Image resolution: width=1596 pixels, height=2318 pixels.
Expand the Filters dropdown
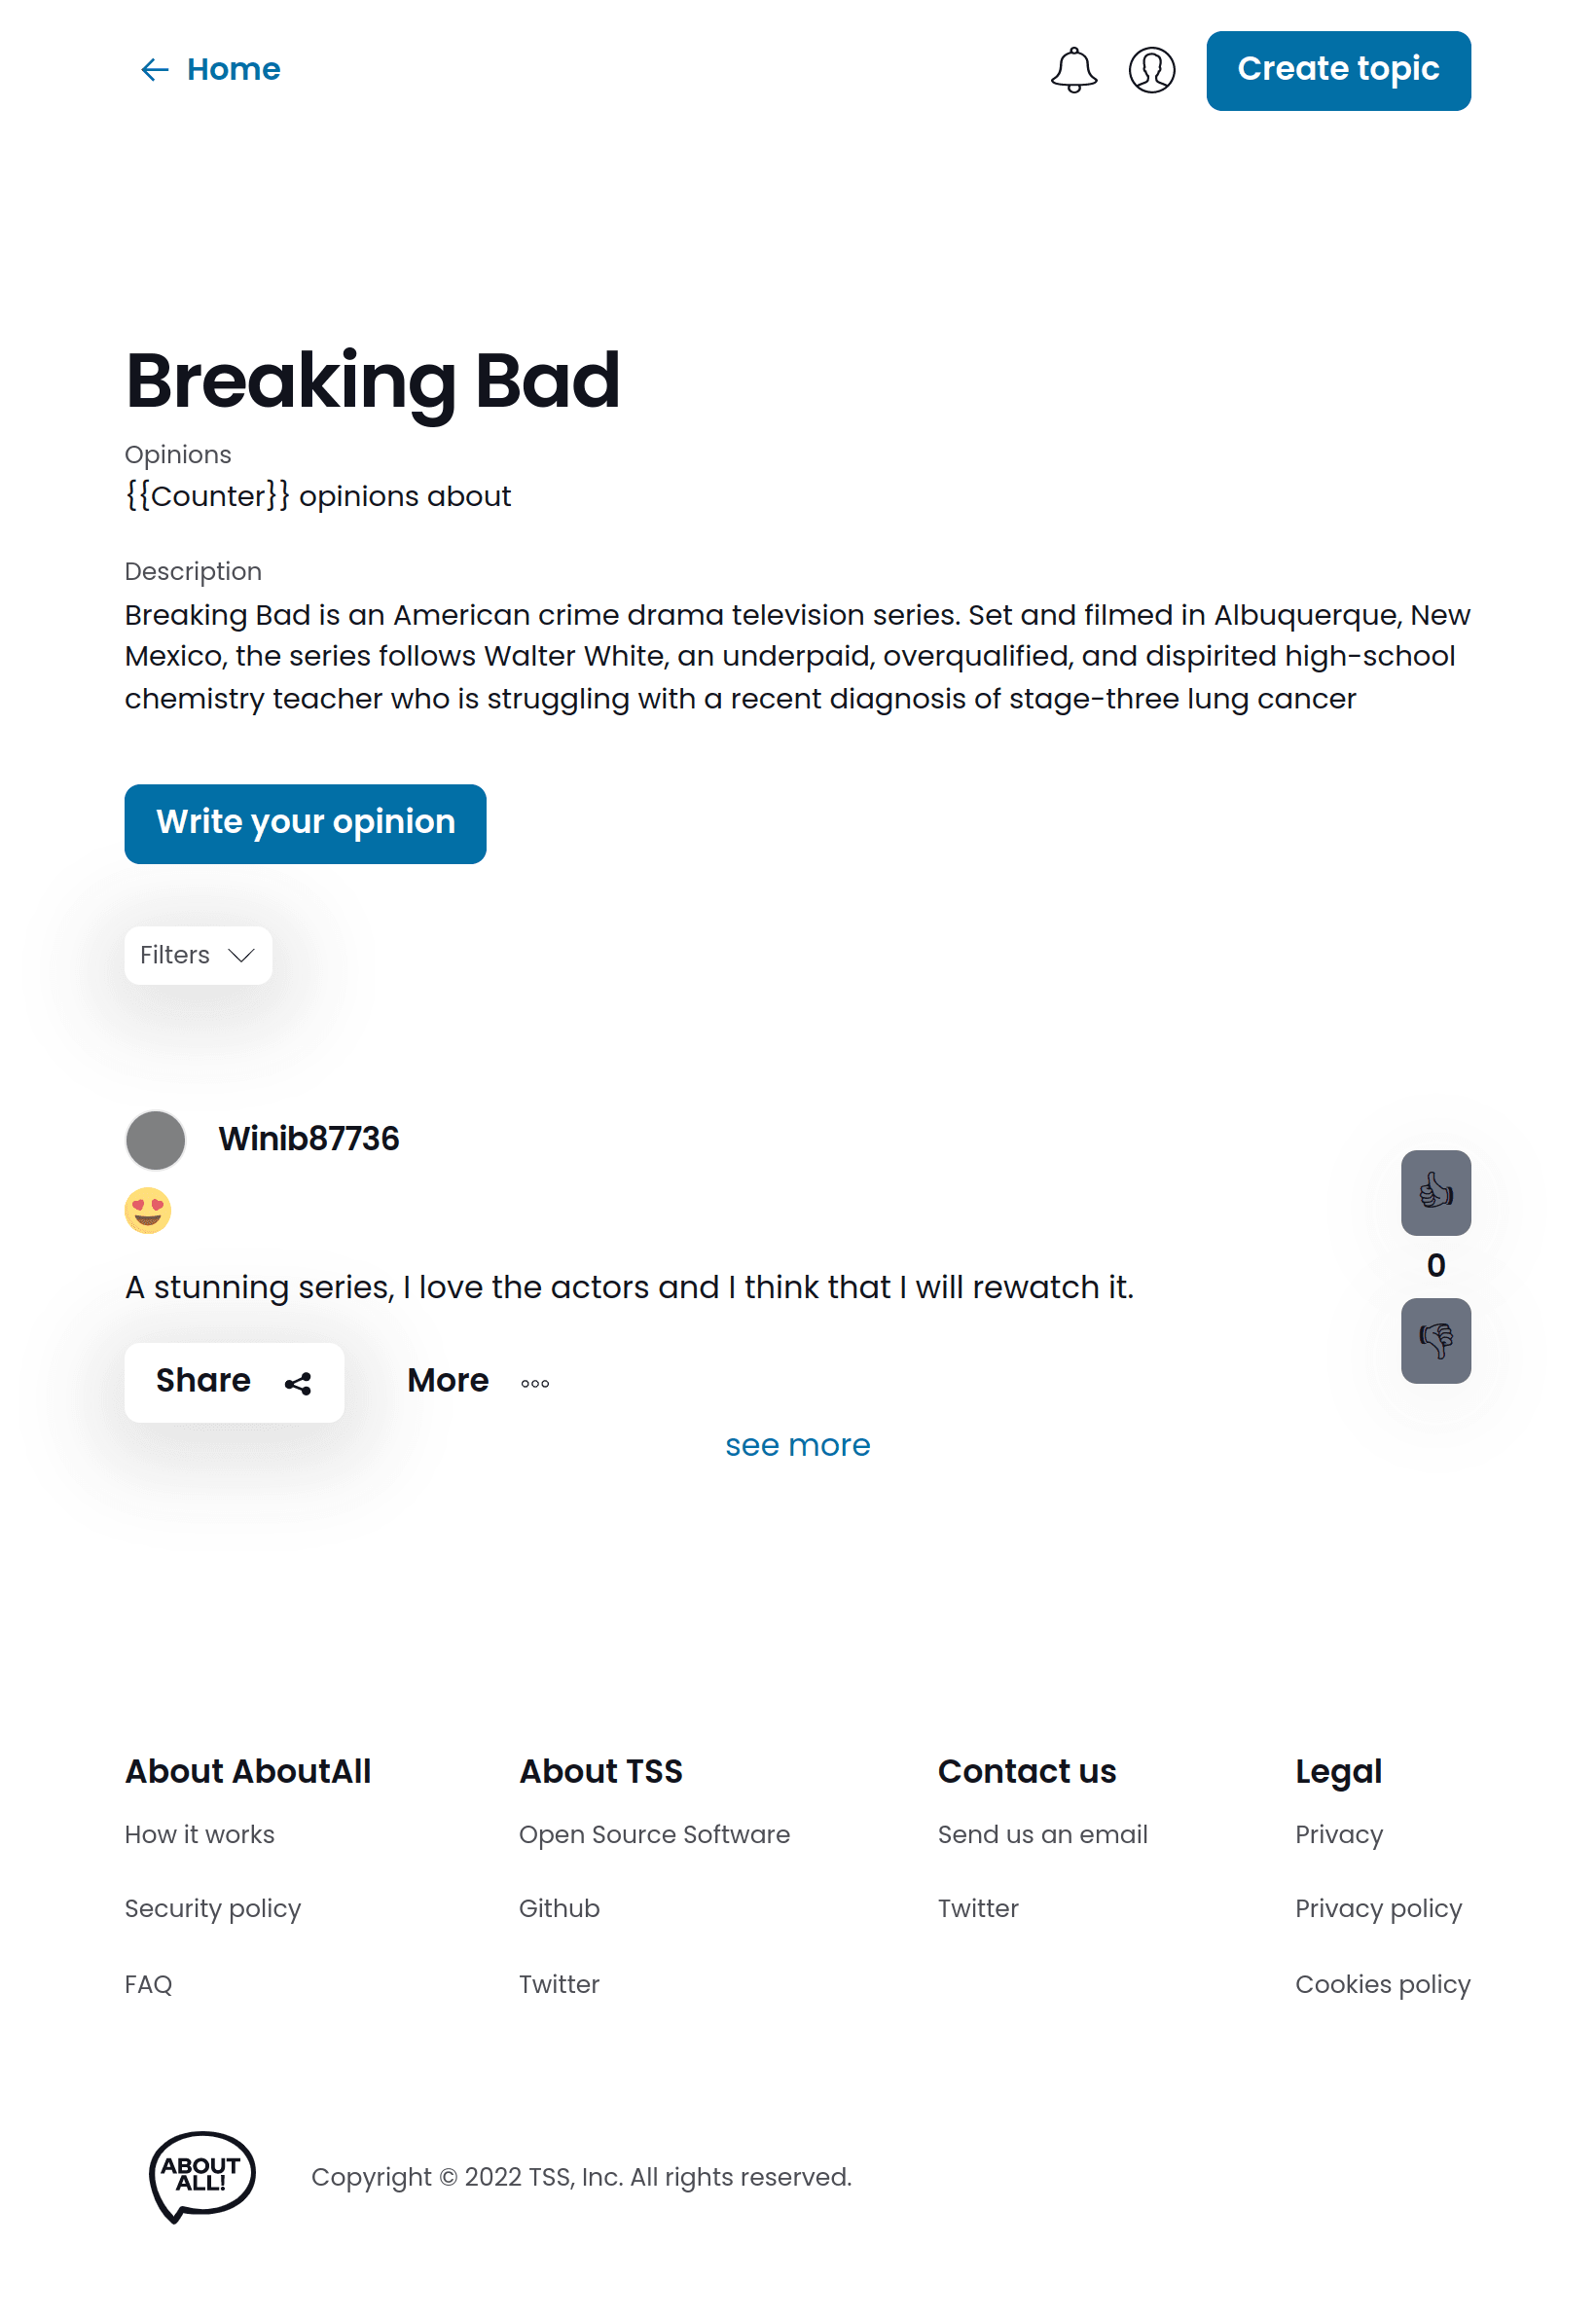point(198,955)
